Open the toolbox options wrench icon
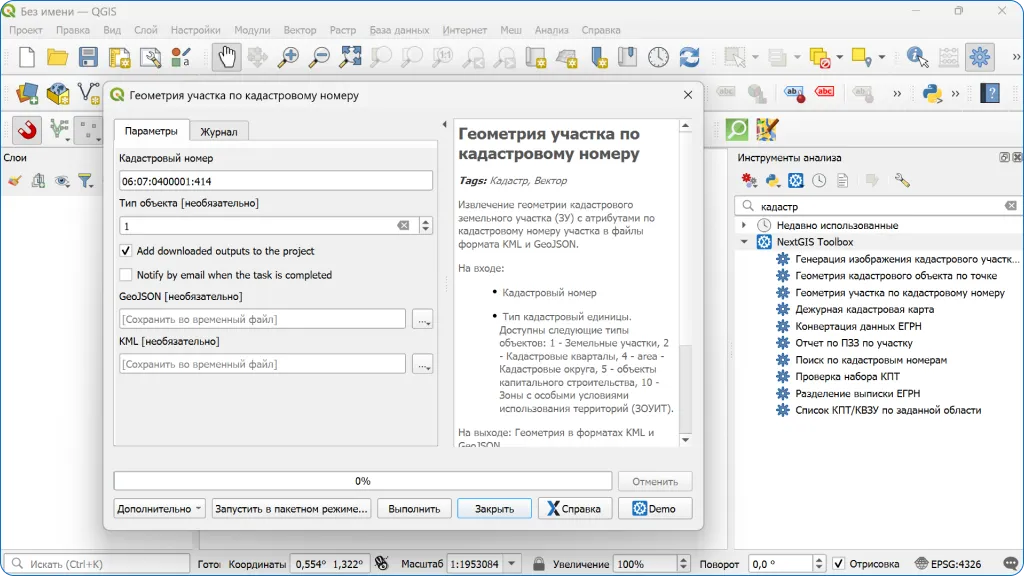 pos(902,181)
